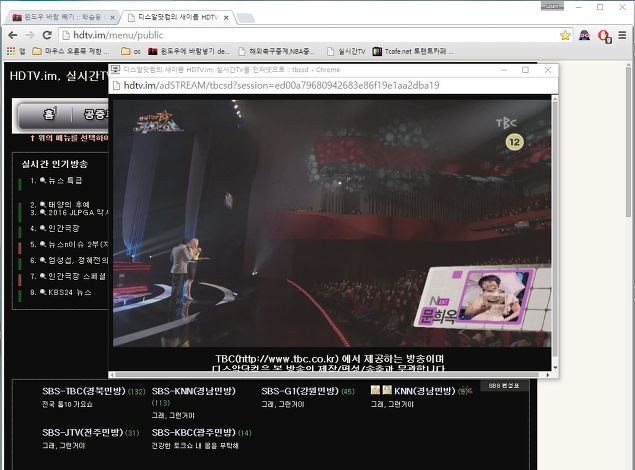
Task: Click the red Opera-style extension icon
Action: 604,36
